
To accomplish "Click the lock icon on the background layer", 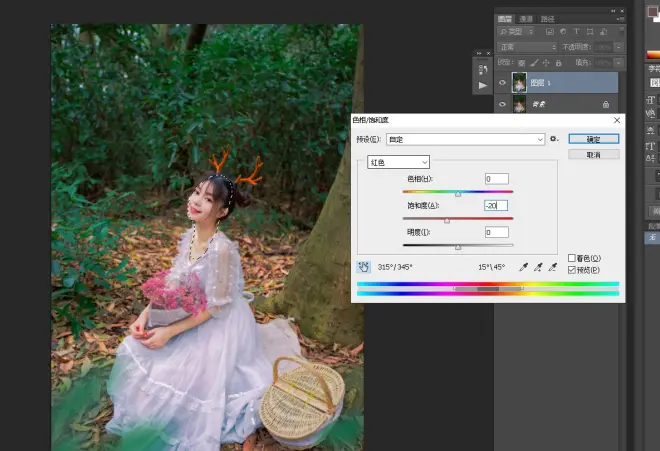I will pyautogui.click(x=606, y=103).
